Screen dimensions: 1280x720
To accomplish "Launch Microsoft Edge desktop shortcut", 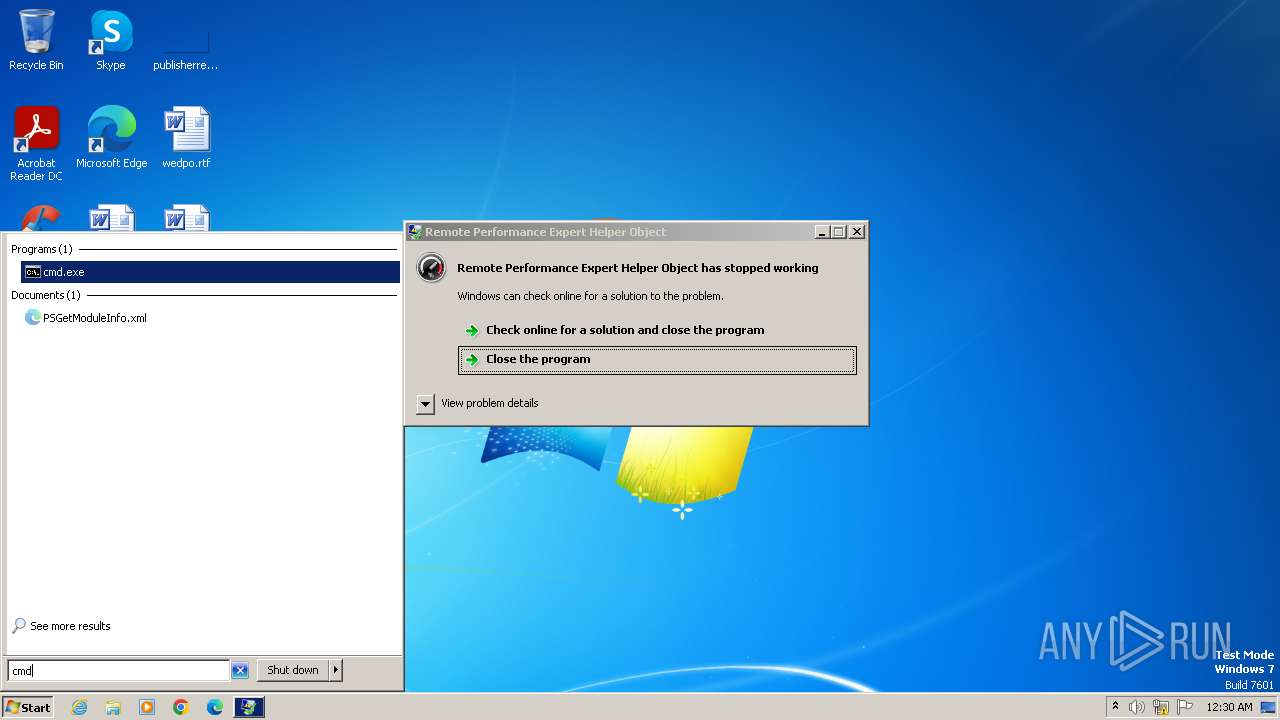I will tap(111, 137).
